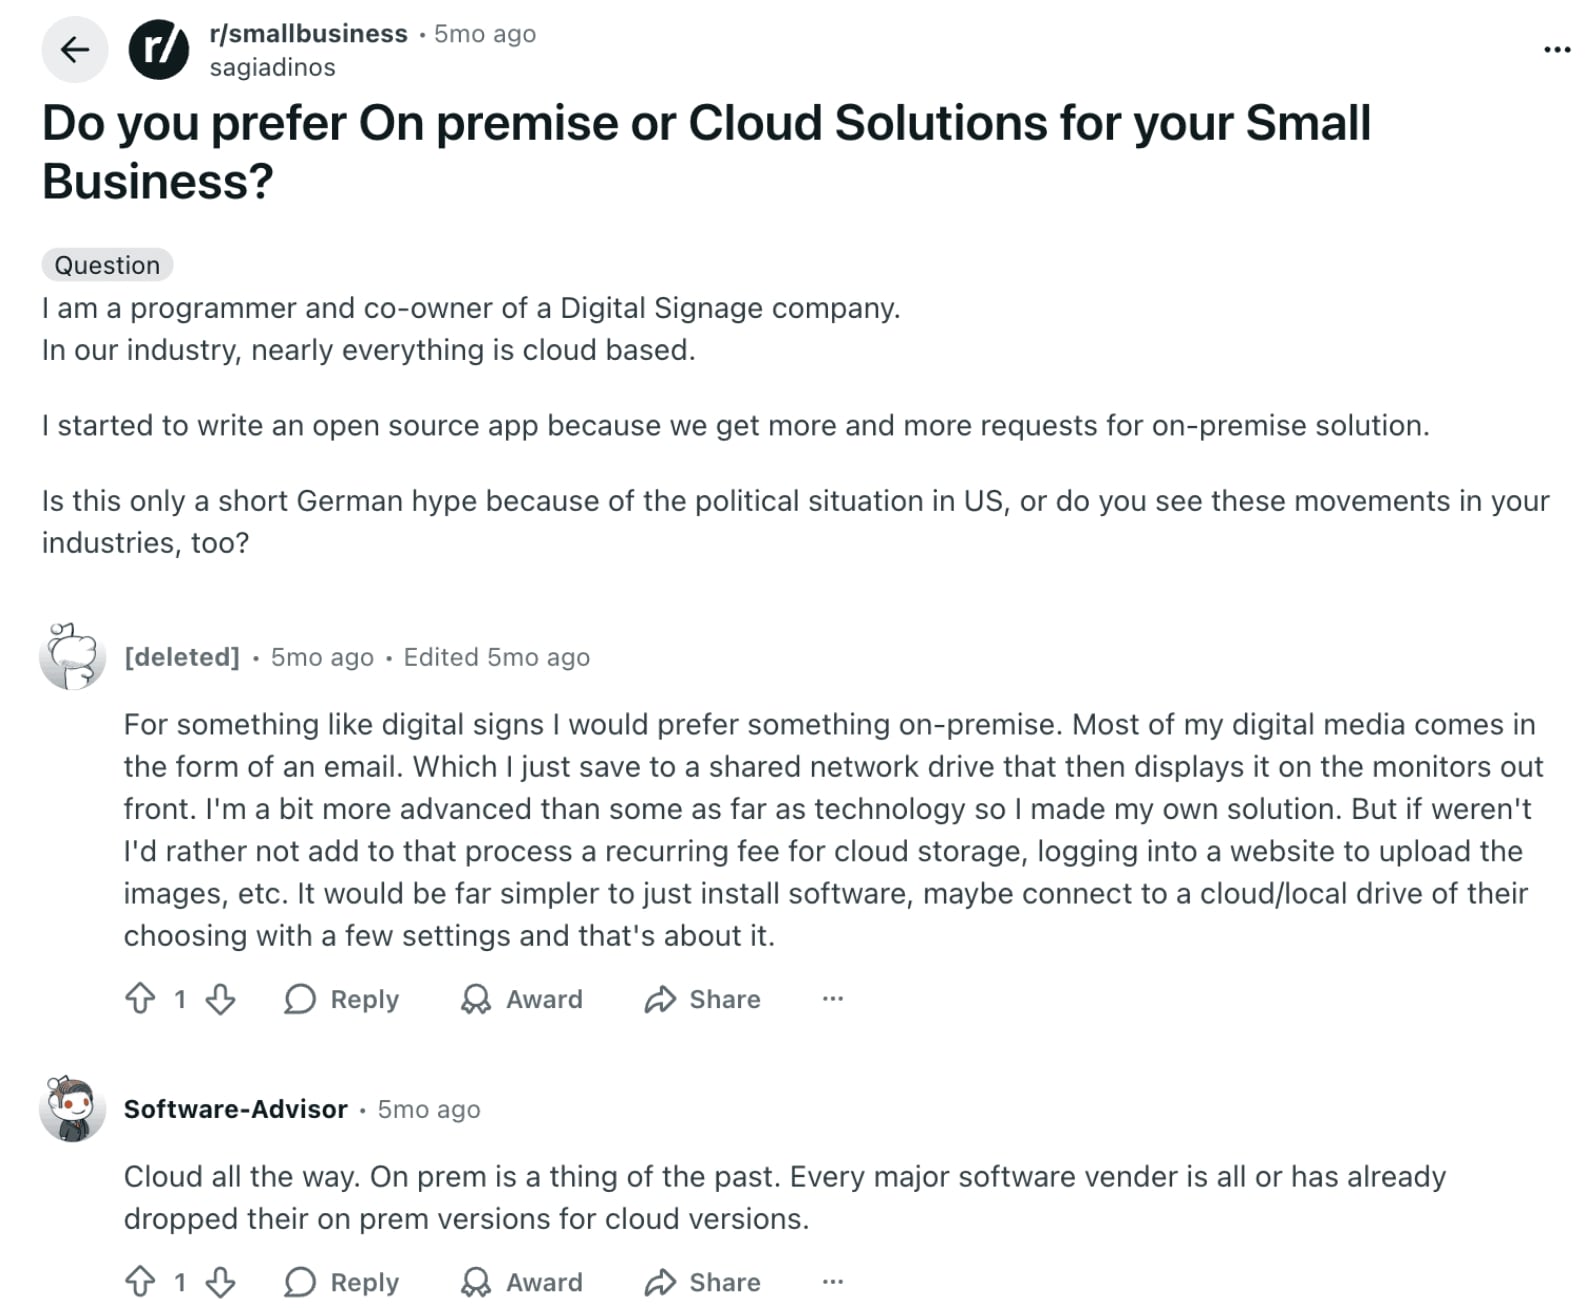Click the [deleted] username label
The width and height of the screenshot is (1586, 1311).
point(182,657)
